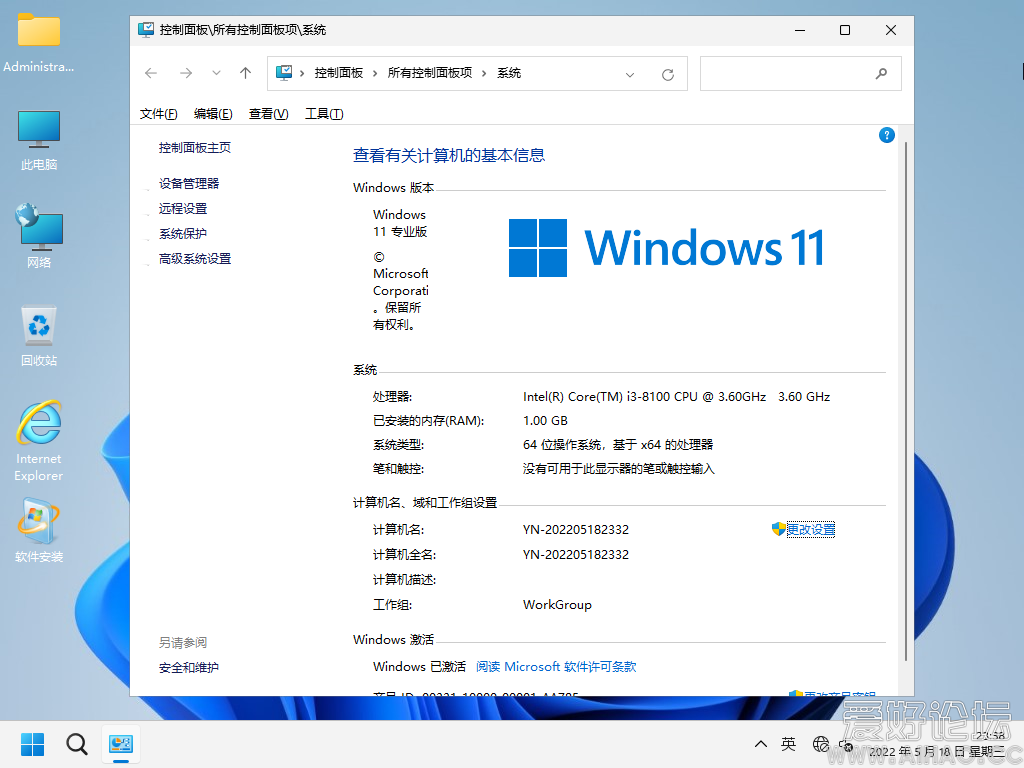Select the 网络 desktop icon

39,236
